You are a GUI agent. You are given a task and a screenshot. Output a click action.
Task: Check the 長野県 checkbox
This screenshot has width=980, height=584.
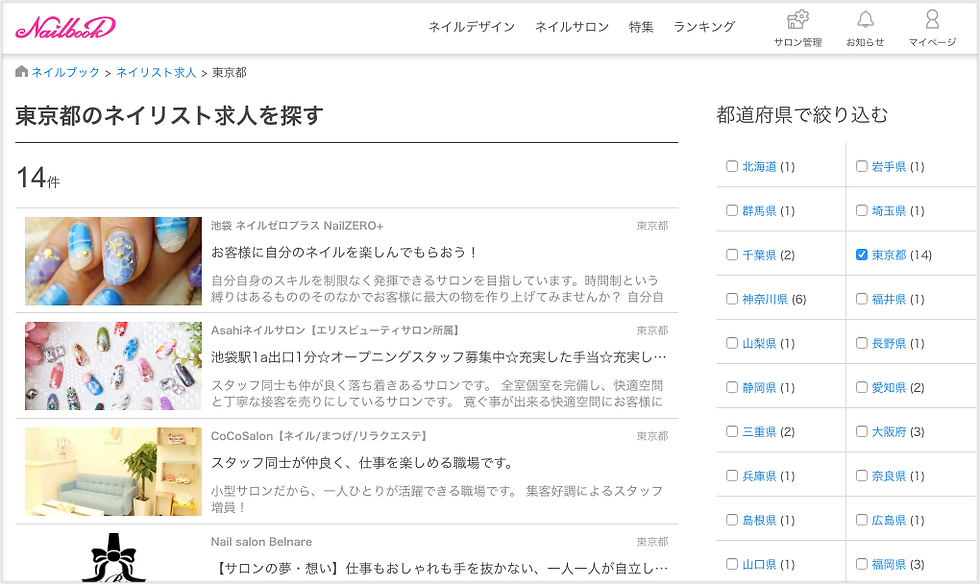click(861, 343)
